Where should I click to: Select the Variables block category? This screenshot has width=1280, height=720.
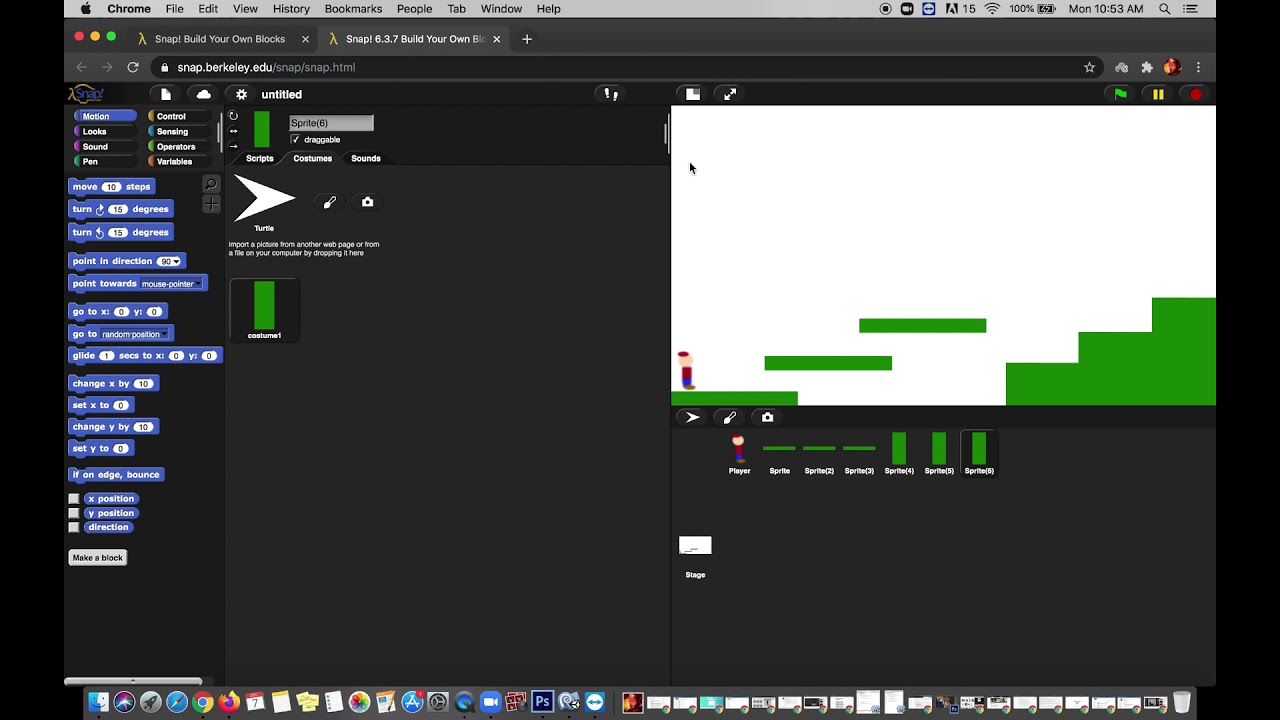[180, 161]
